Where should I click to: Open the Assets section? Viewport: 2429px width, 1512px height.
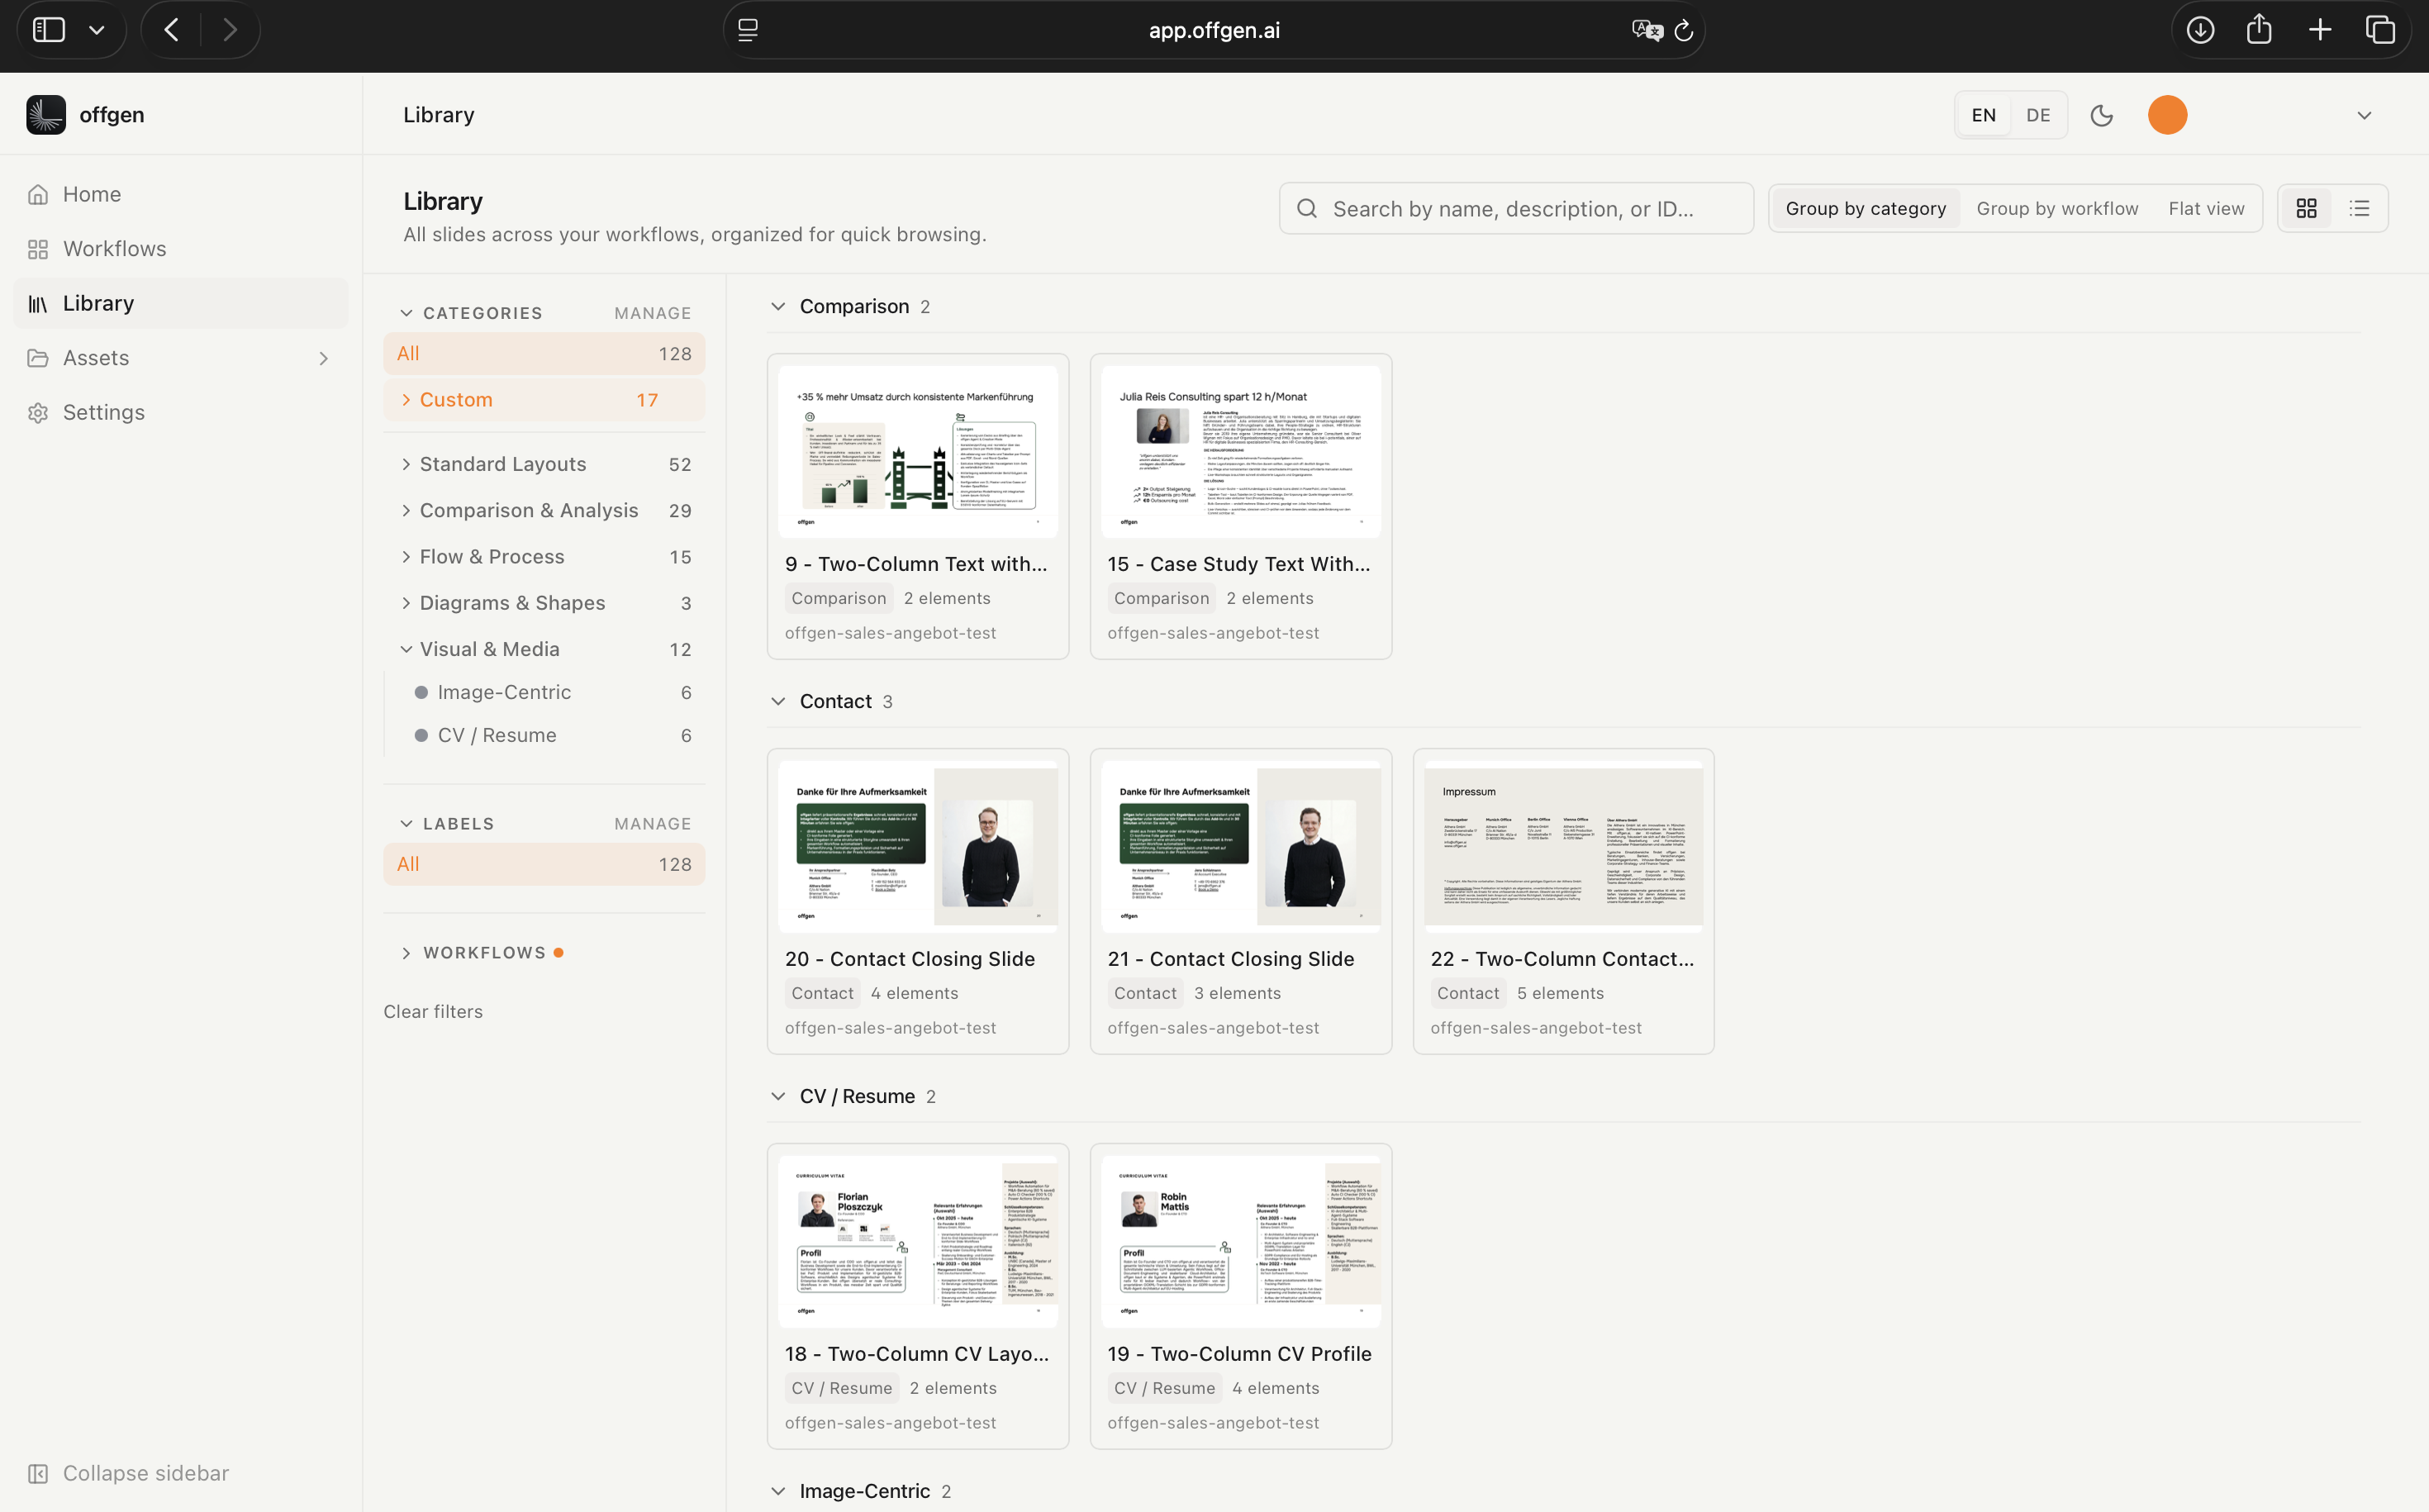click(180, 358)
